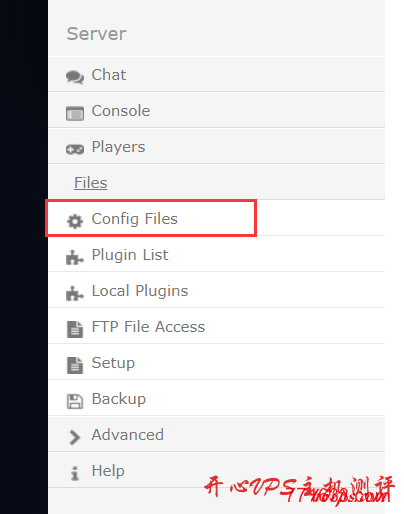Go to the Players page
Viewport: 404px width, 514px height.
coord(216,147)
